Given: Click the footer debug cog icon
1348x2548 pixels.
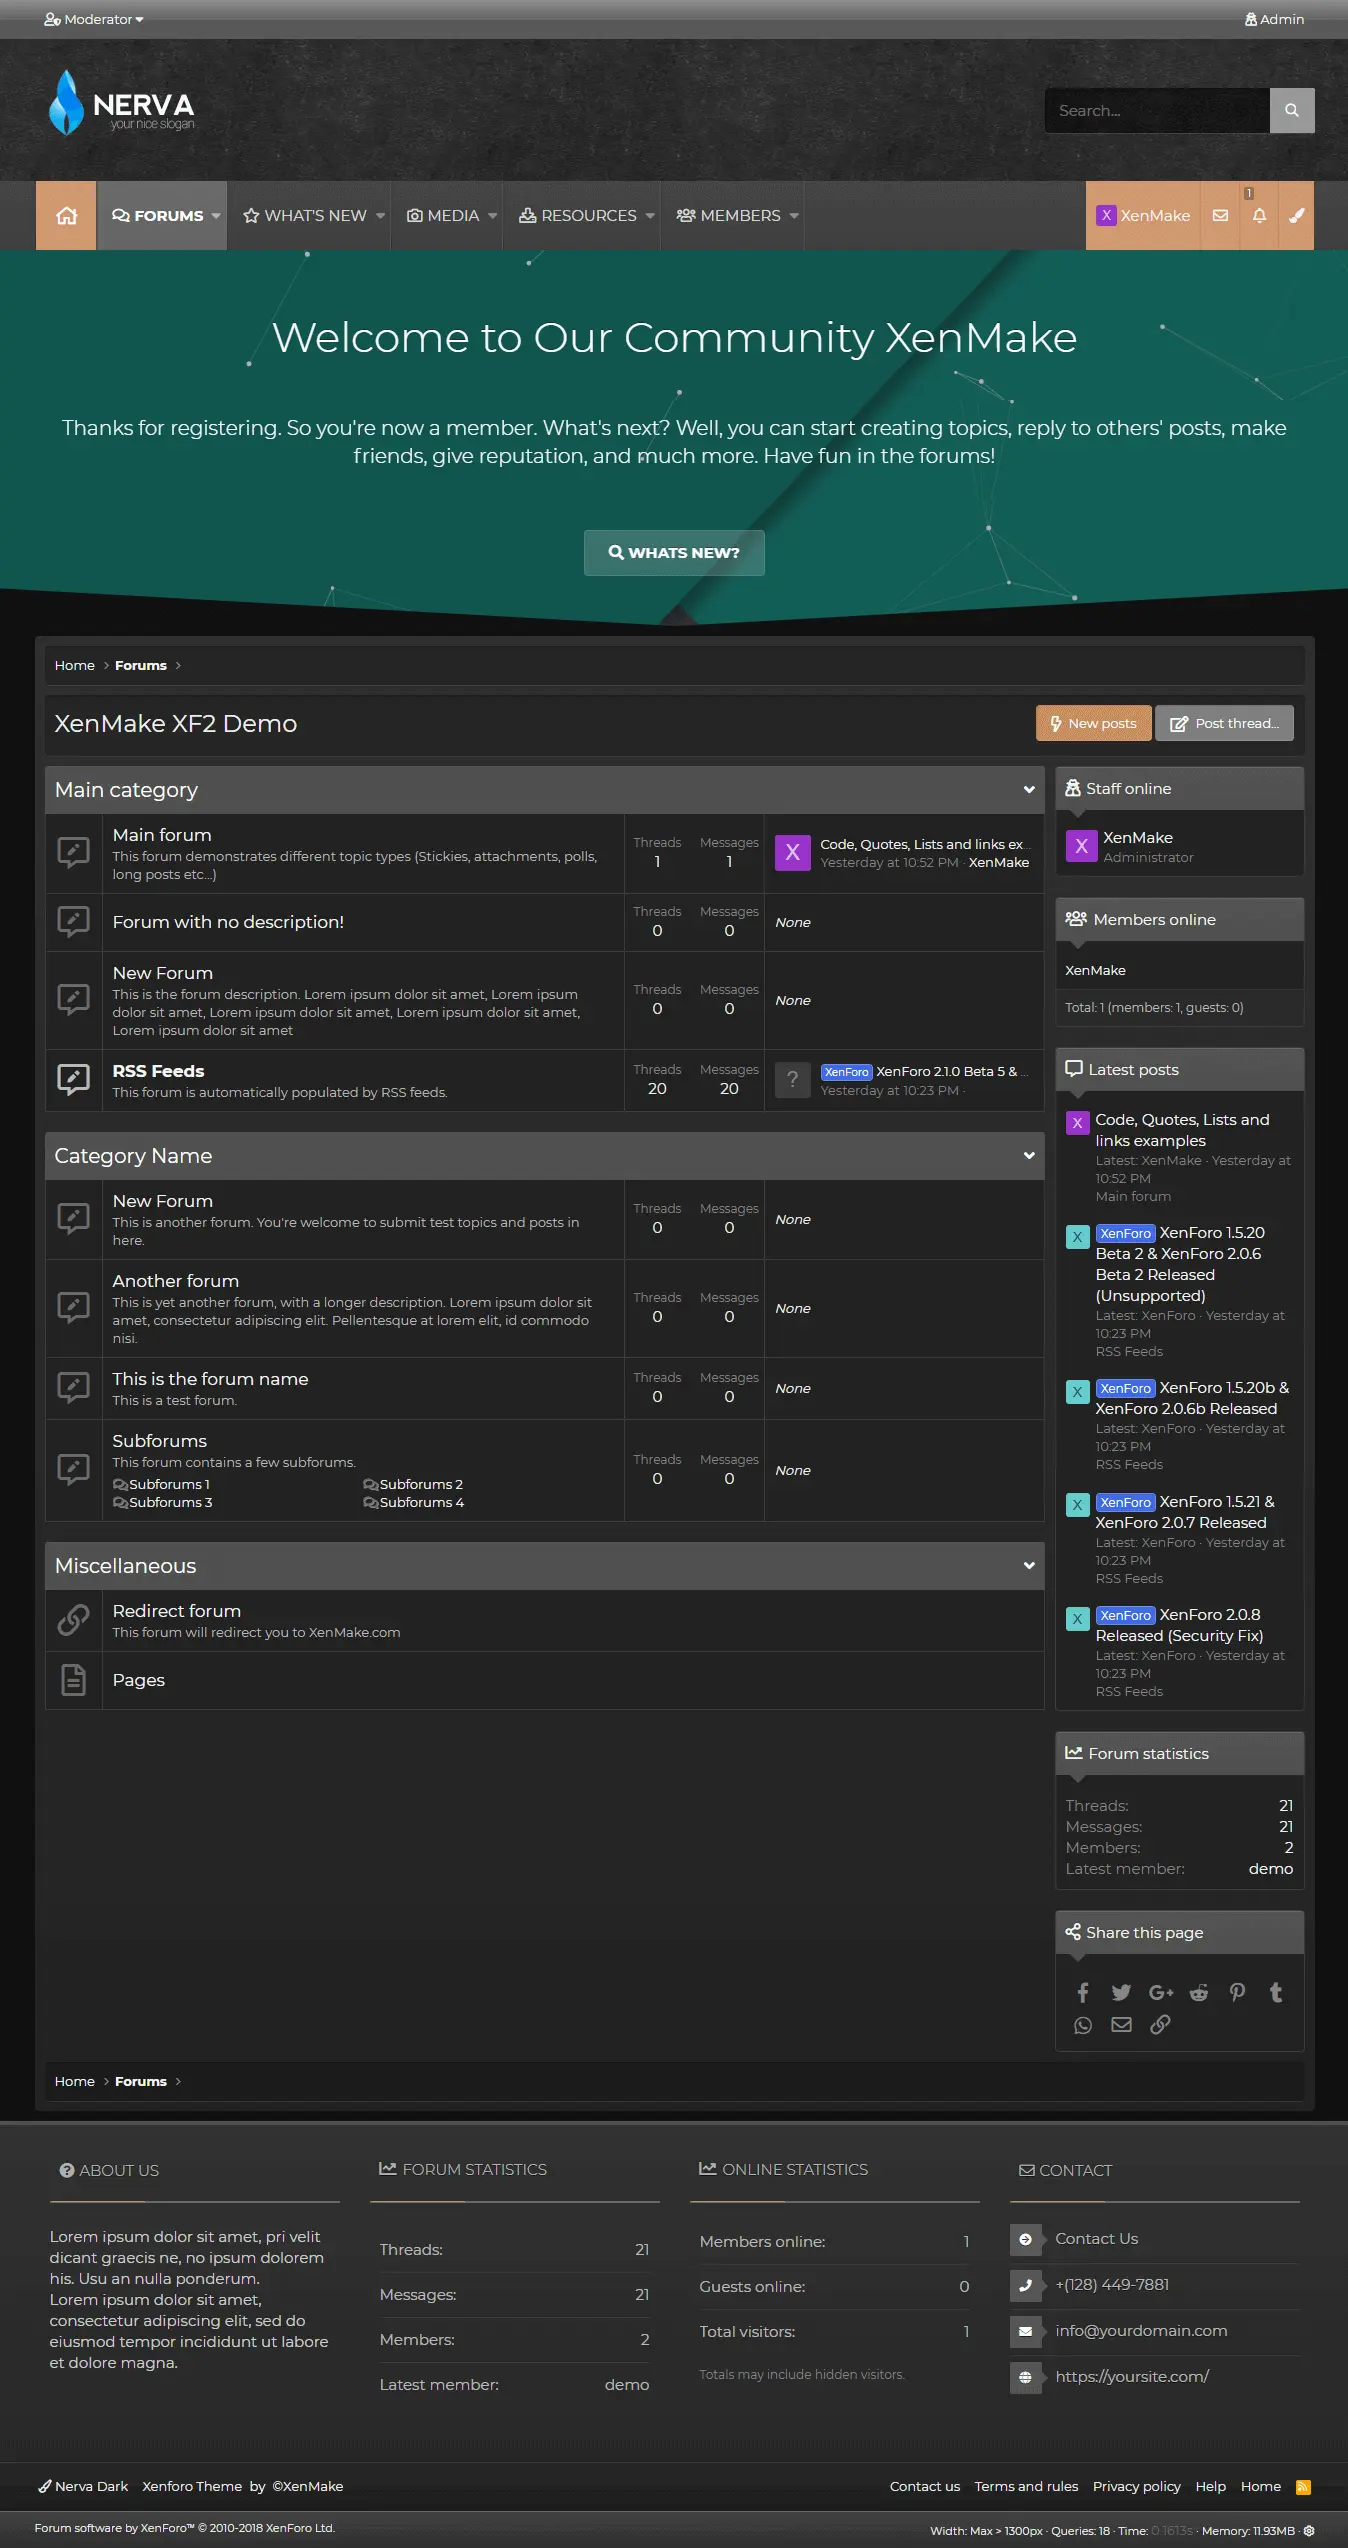Looking at the screenshot, I should 1309,2531.
